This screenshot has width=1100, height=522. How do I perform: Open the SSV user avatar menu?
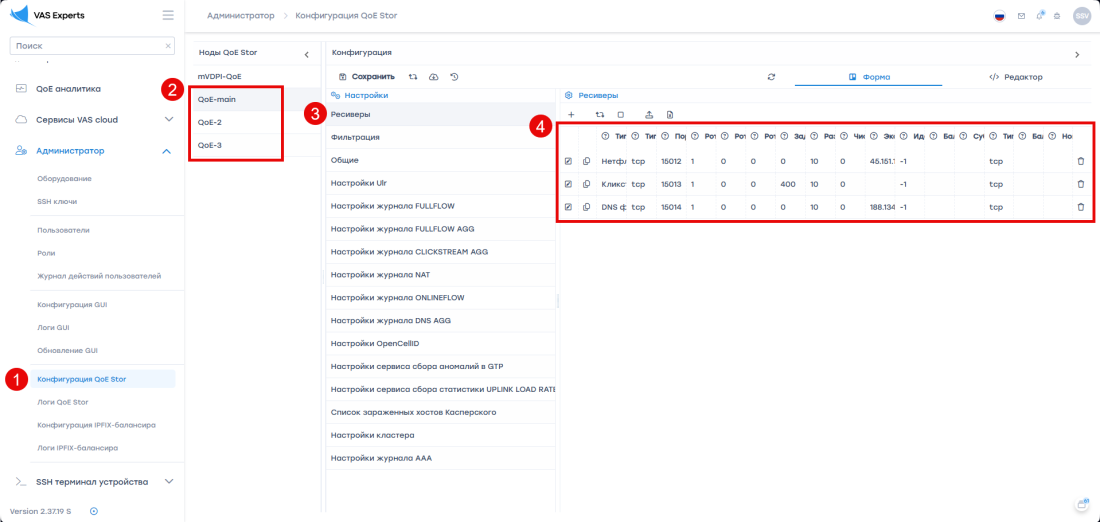coord(1081,16)
